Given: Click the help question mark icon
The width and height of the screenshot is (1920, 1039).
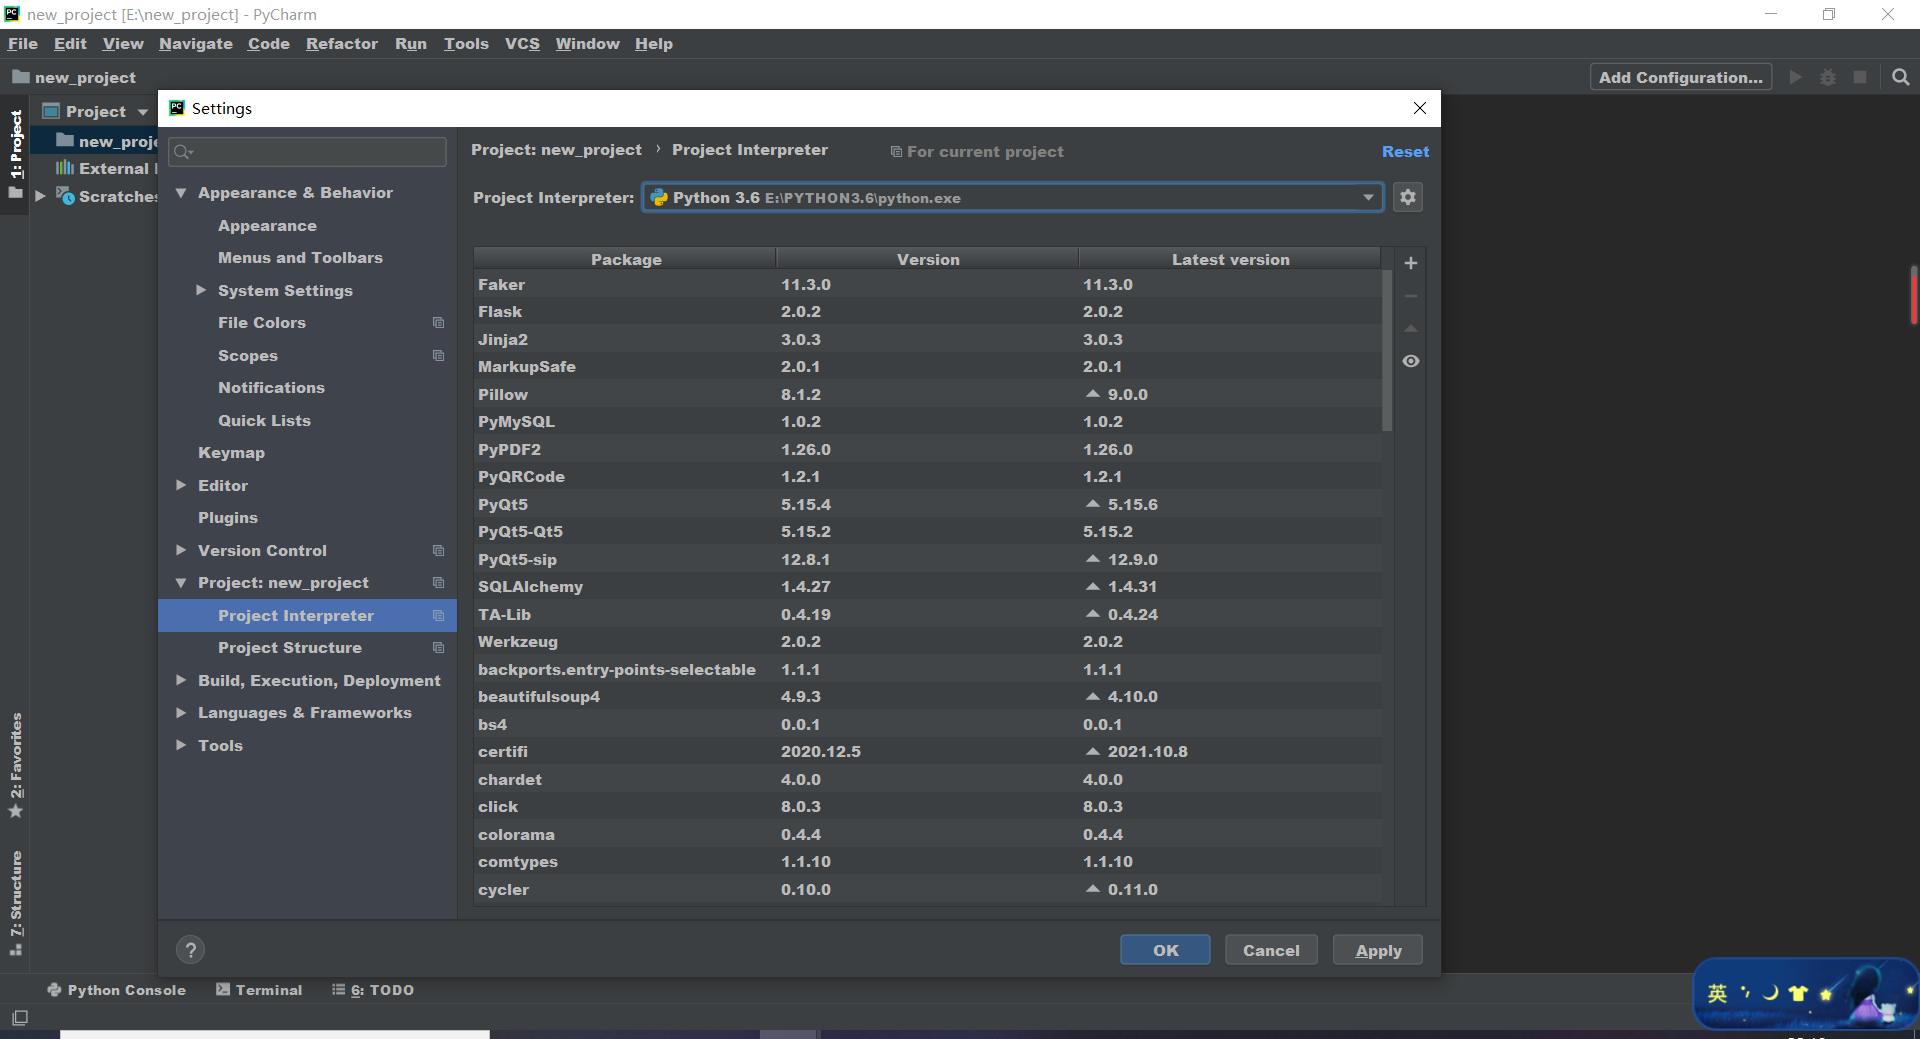Looking at the screenshot, I should [190, 949].
